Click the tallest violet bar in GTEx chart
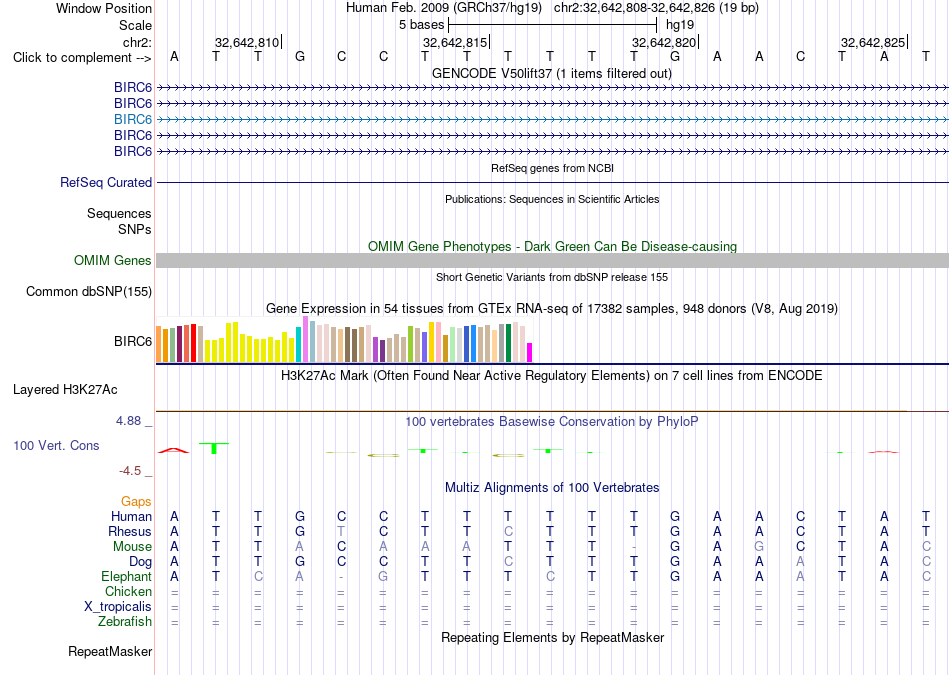 (x=305, y=339)
